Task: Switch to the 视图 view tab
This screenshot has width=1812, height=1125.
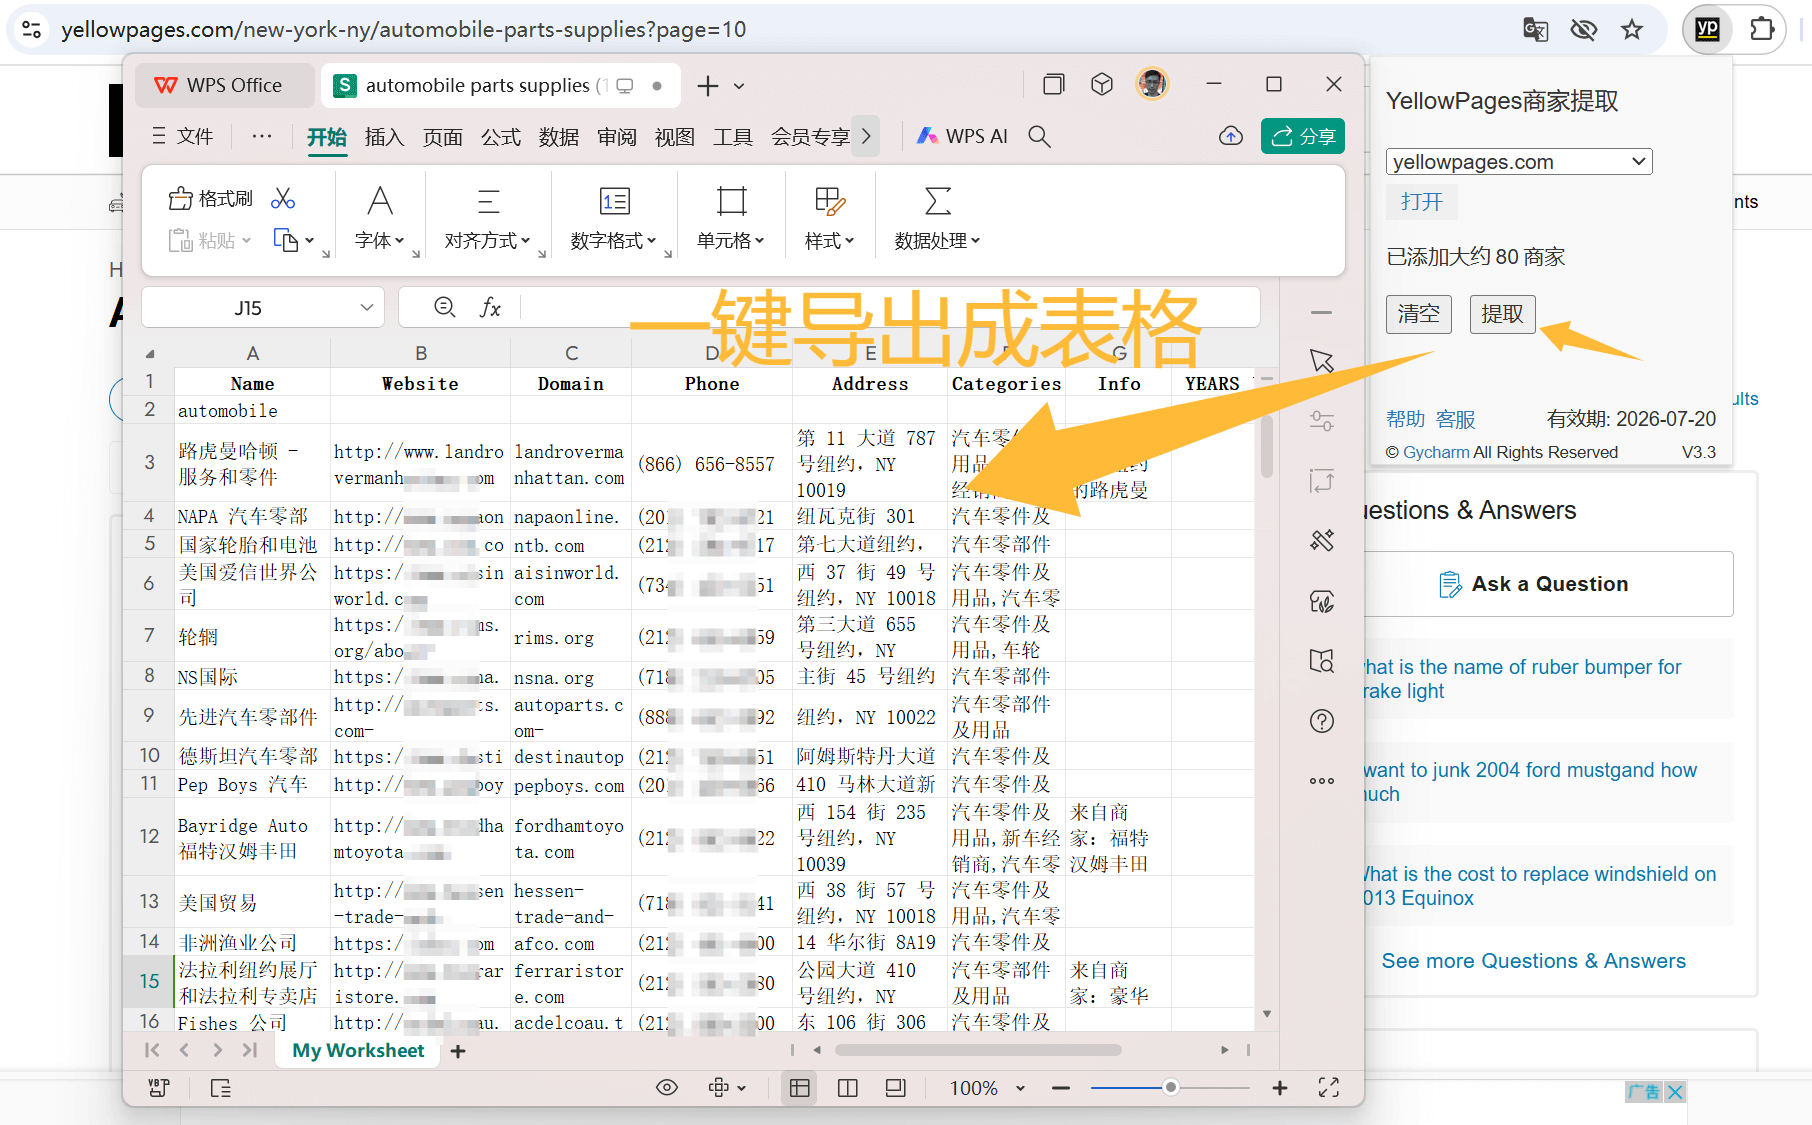Action: click(674, 137)
